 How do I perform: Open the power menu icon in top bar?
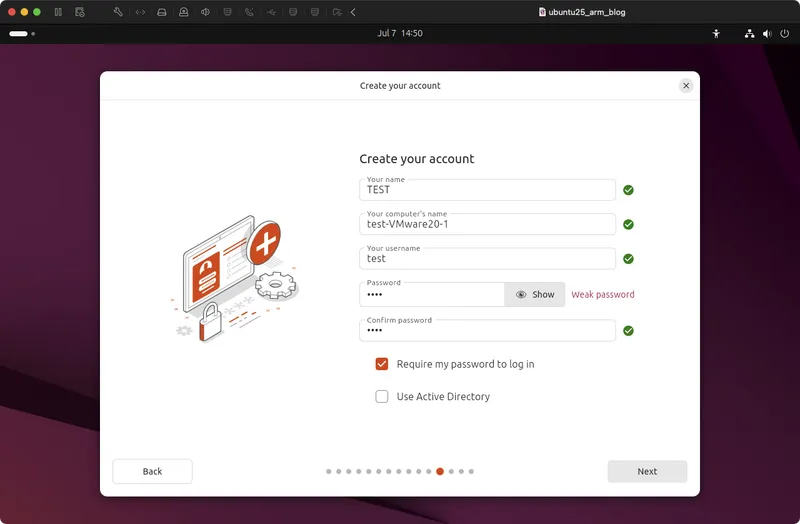[x=784, y=34]
